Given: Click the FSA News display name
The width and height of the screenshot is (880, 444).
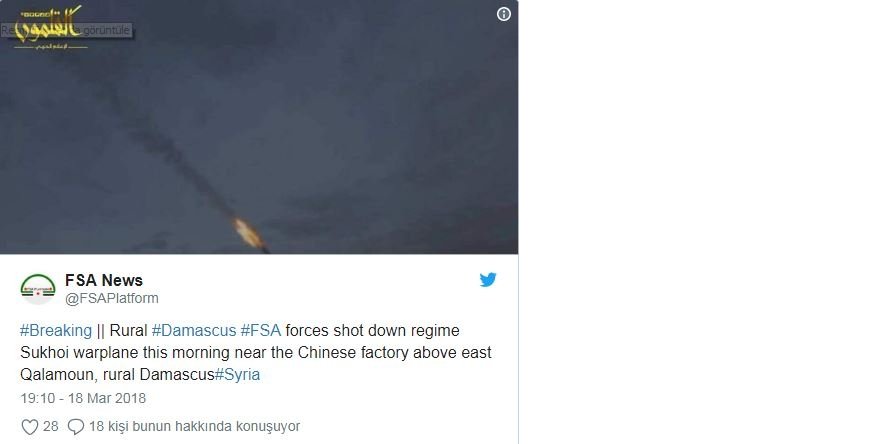Looking at the screenshot, I should [104, 280].
